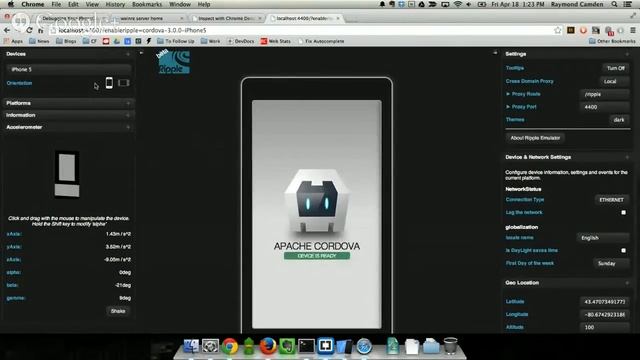640x360 pixels.
Task: Open Brackets editor from the Dock
Action: tap(325, 346)
